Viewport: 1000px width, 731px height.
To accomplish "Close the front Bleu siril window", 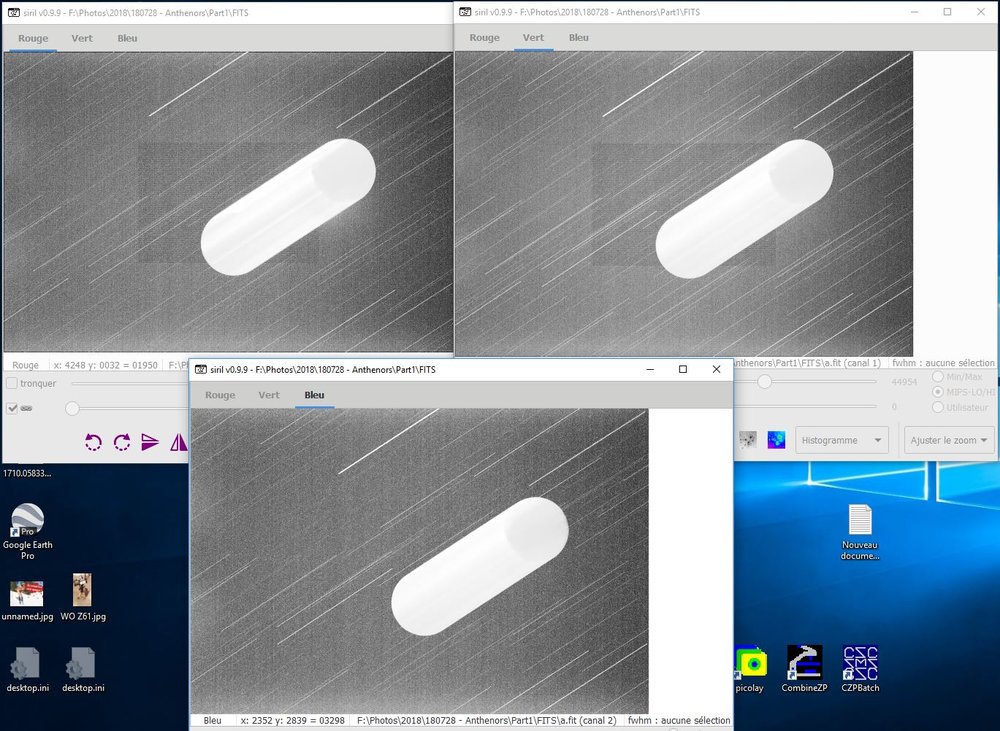I will [716, 369].
